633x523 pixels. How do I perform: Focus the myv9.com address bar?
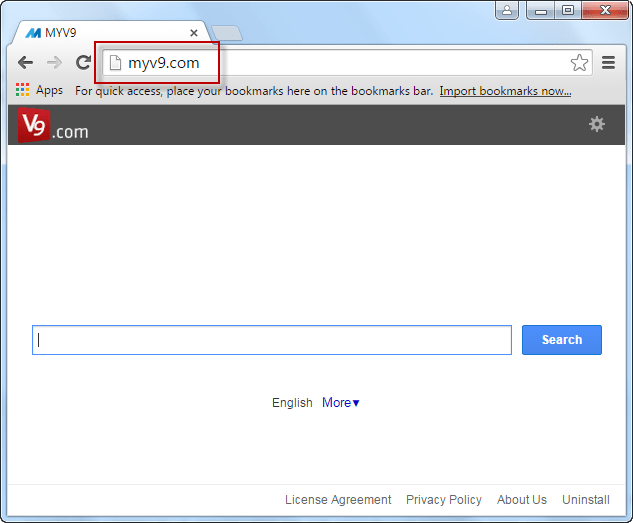tap(347, 63)
